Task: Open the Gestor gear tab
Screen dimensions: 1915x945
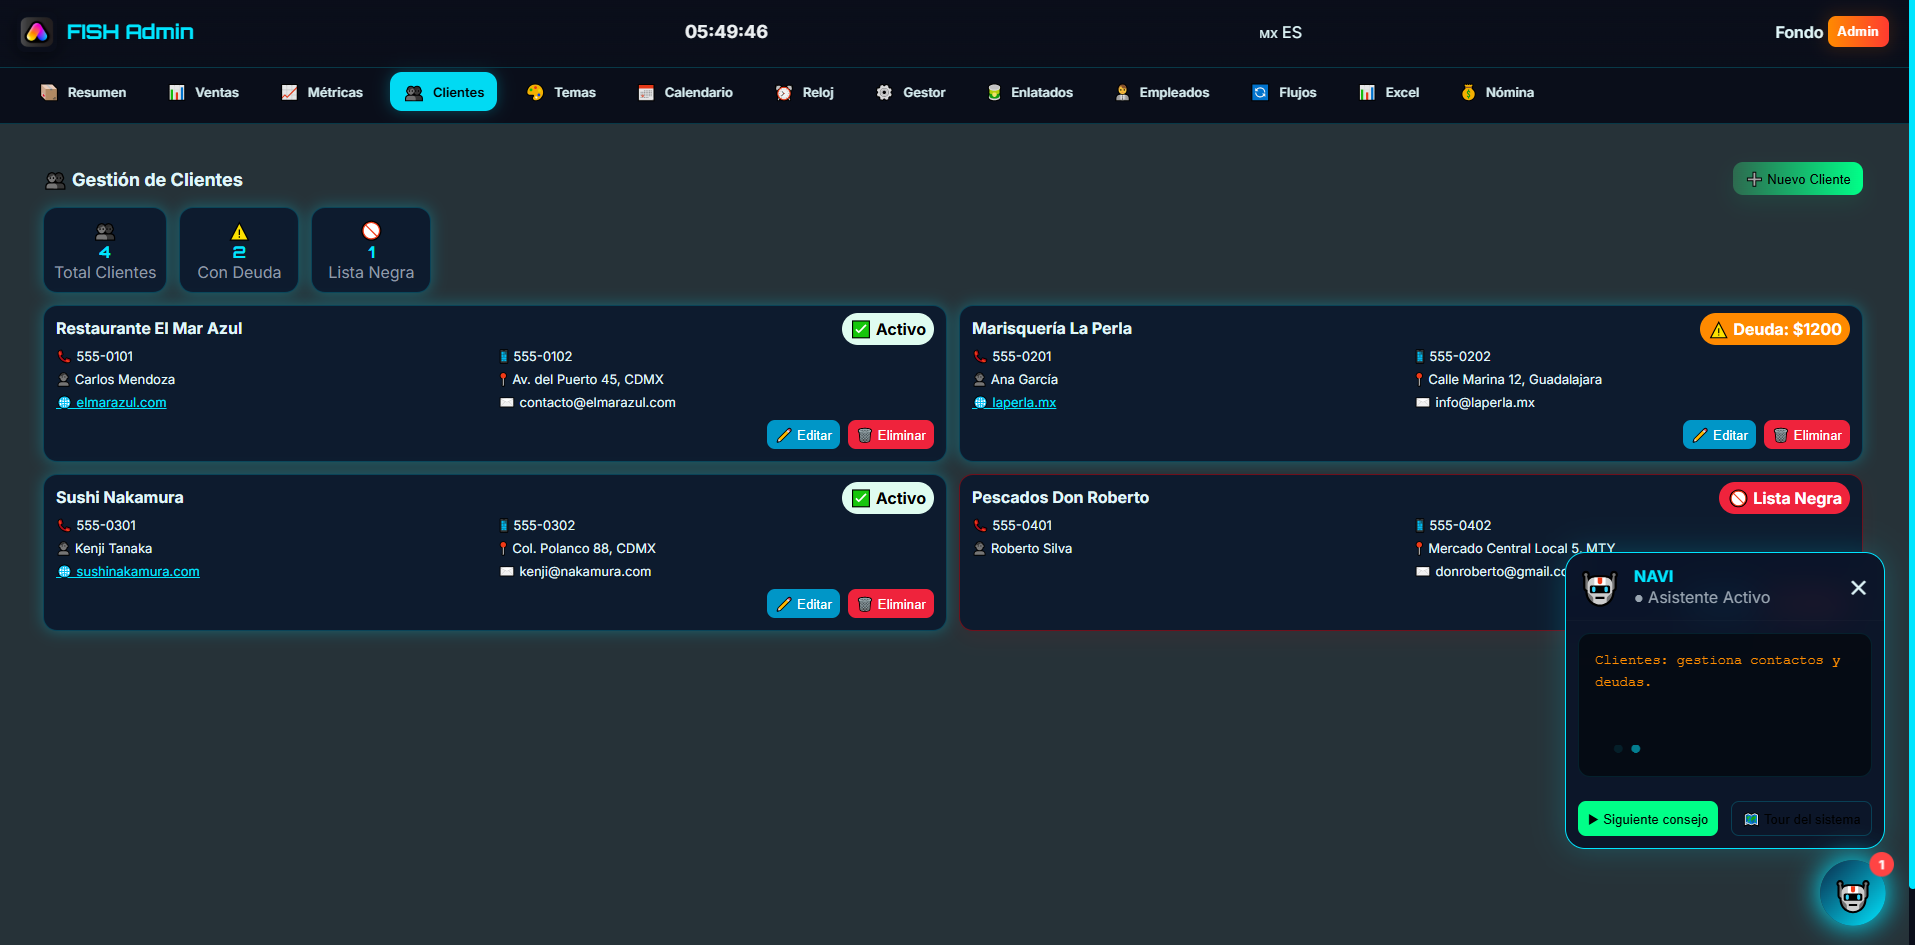Action: 910,92
